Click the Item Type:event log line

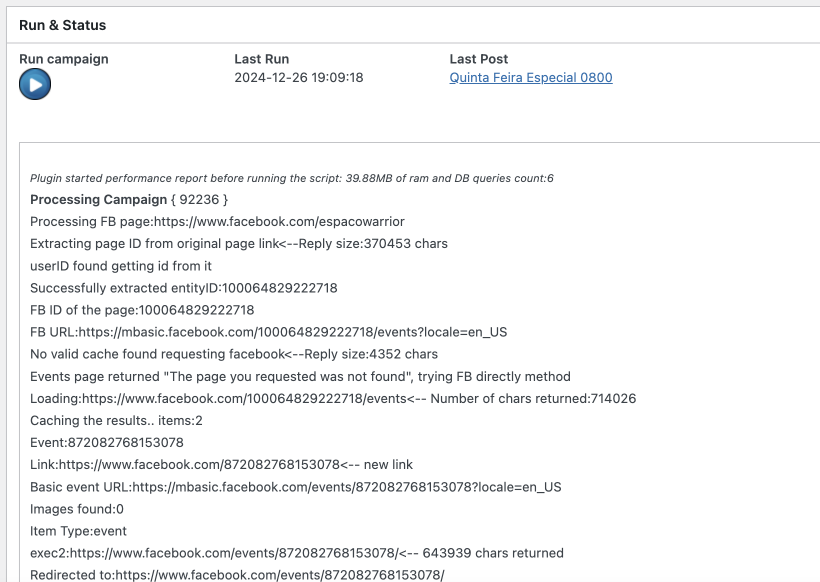tap(78, 531)
